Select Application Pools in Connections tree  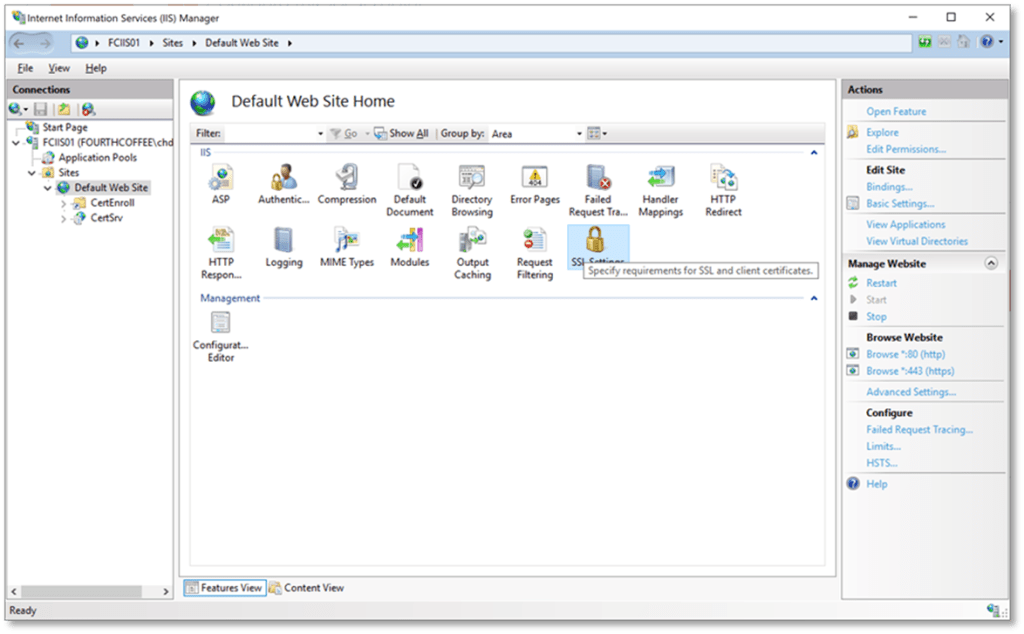click(97, 157)
